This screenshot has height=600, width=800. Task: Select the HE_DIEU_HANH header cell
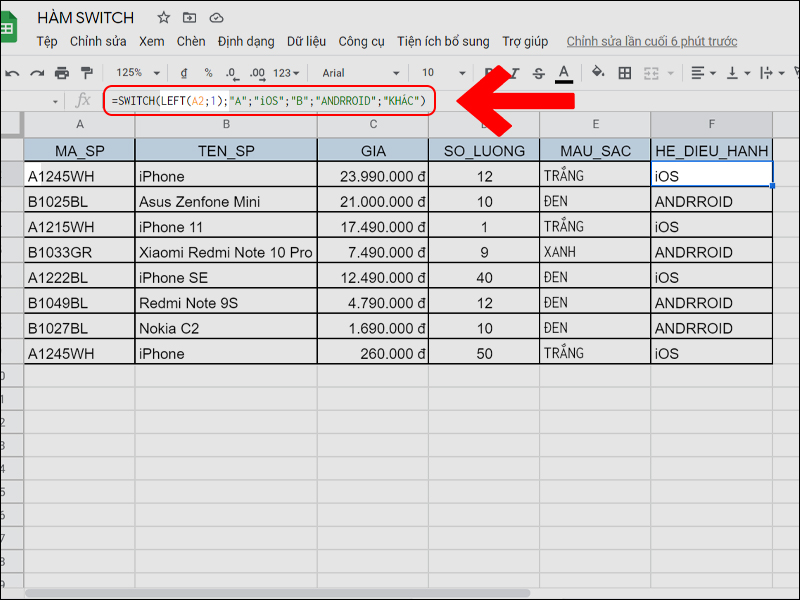click(711, 151)
